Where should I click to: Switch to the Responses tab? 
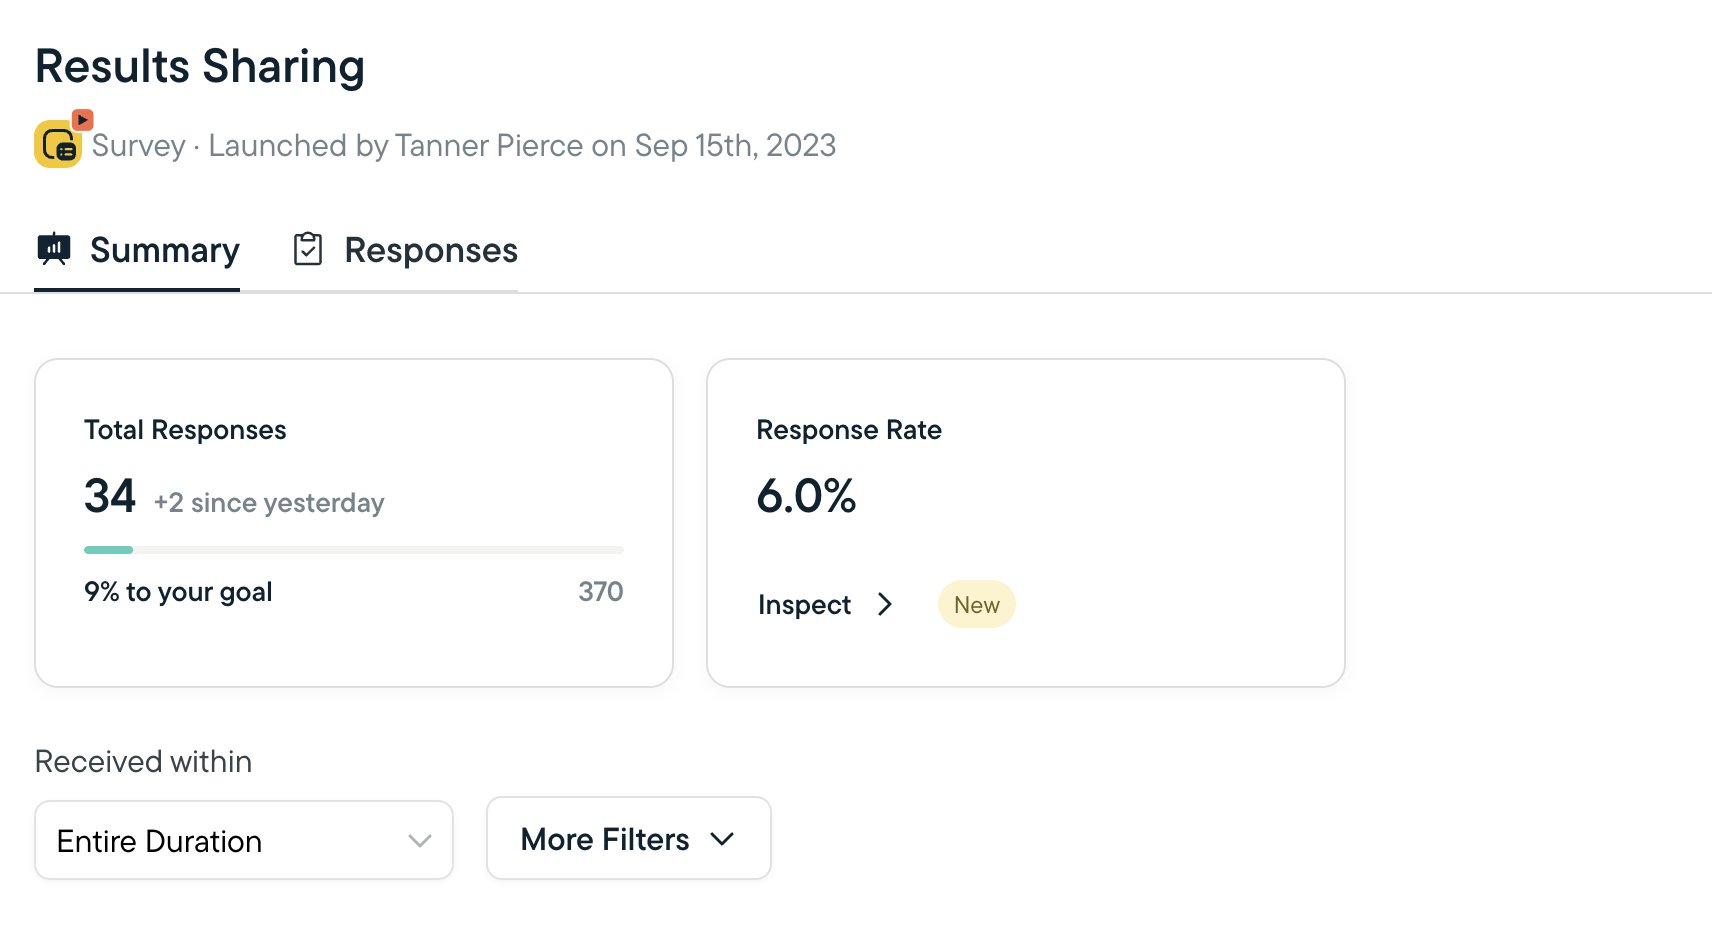point(430,250)
